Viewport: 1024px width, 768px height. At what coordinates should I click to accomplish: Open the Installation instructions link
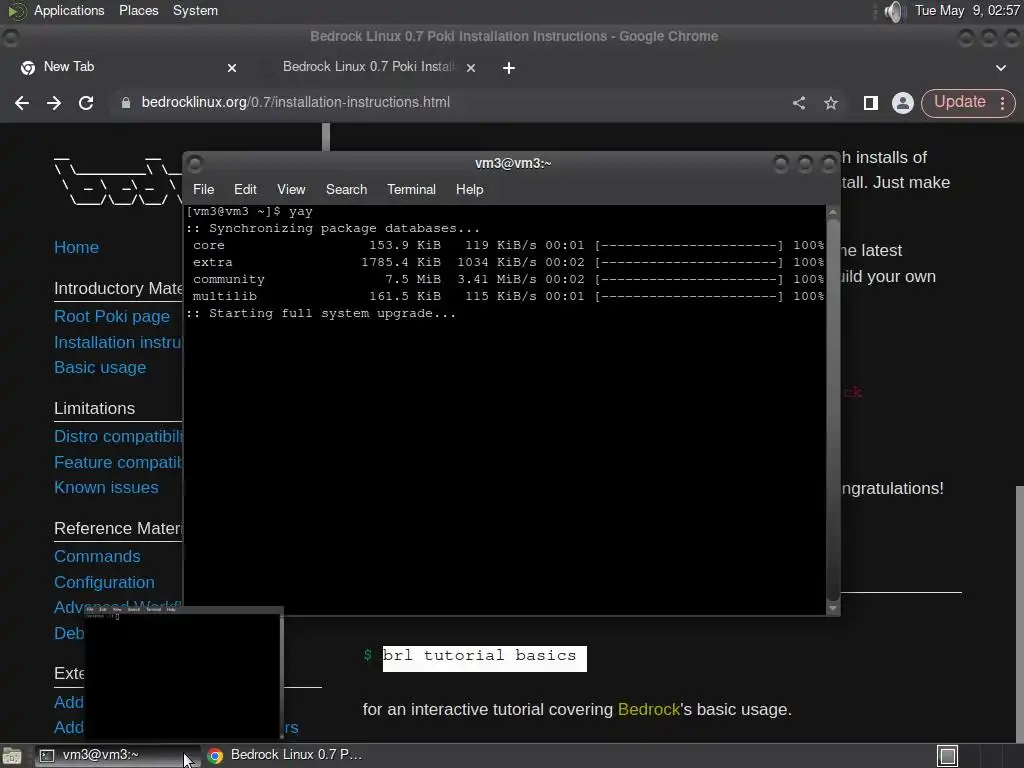tap(118, 342)
